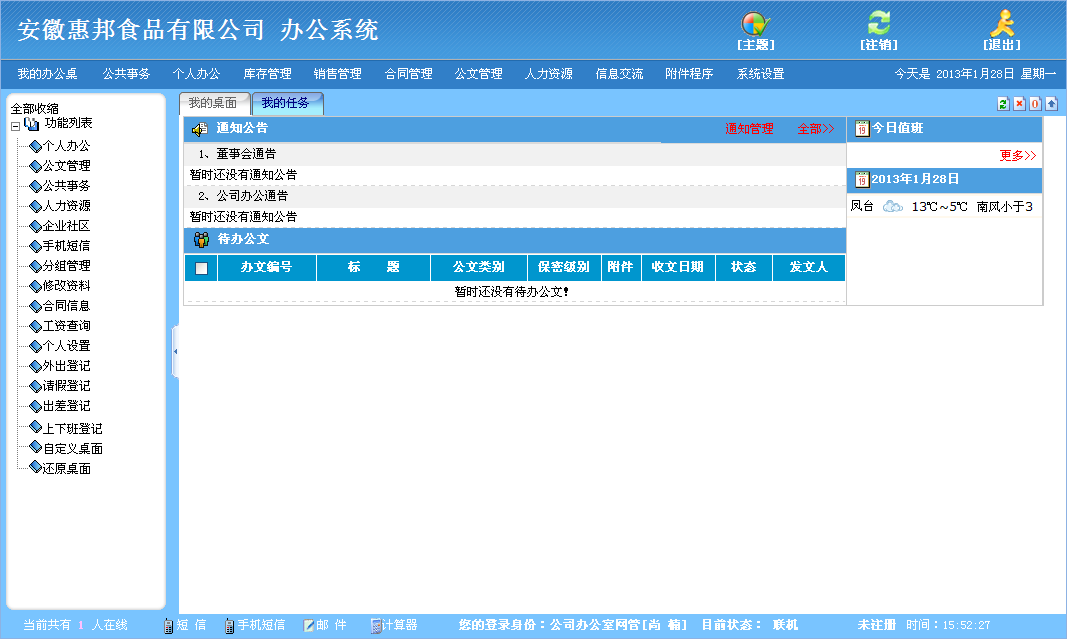Open the 系统设置 menu
The height and width of the screenshot is (639, 1067).
tap(760, 74)
